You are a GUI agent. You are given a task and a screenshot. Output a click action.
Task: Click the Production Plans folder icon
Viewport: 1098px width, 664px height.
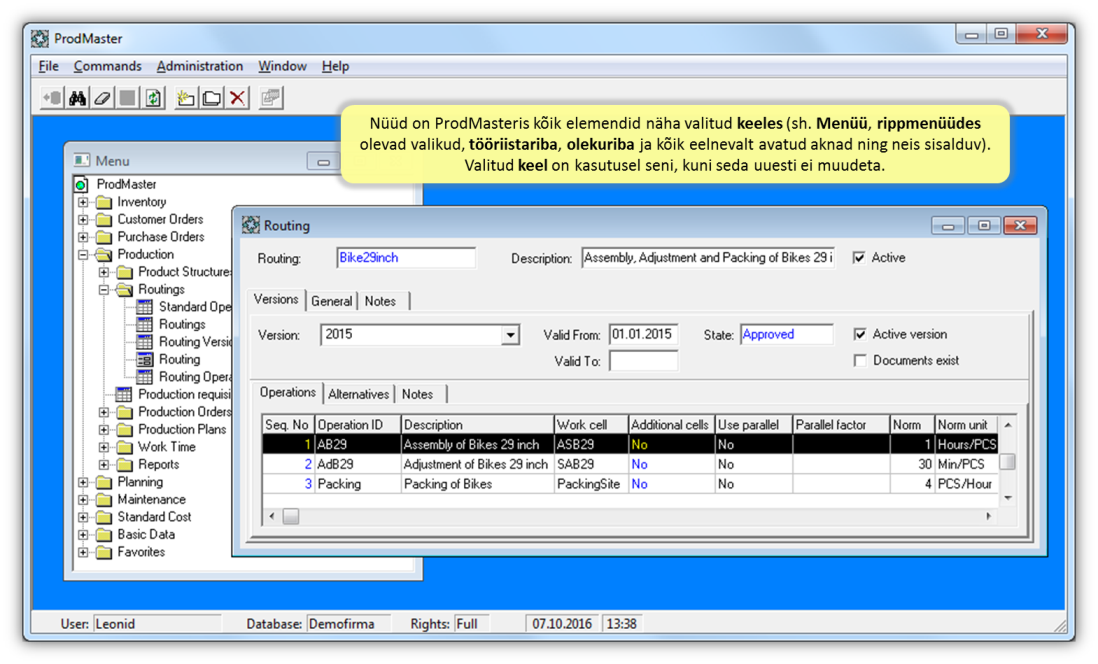[x=125, y=430]
